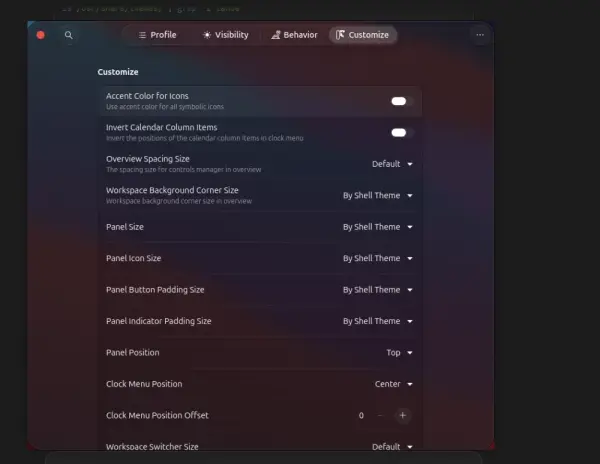Open the search magnifier icon
The height and width of the screenshot is (464, 600).
tap(68, 35)
